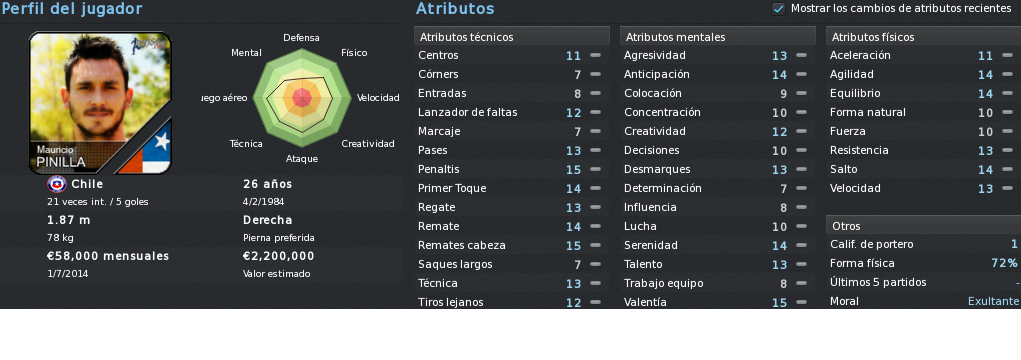
Task: Open the Atributos técnicos section header
Action: coord(512,37)
